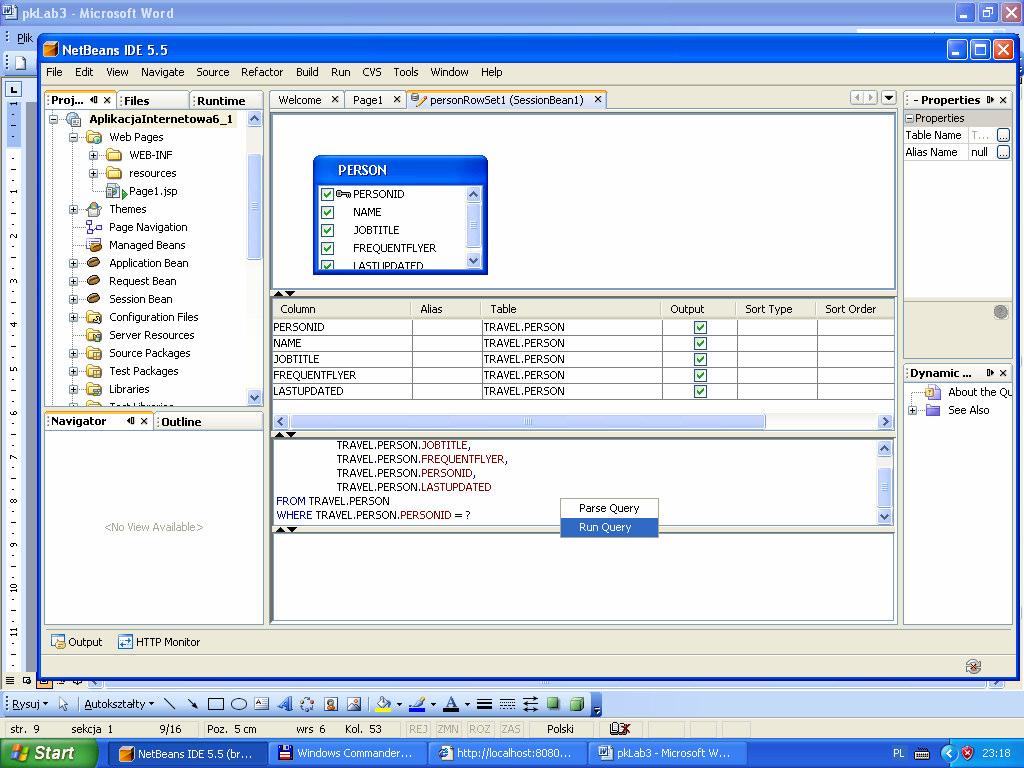Viewport: 1024px width, 768px height.
Task: Insert clip art from drawing toolbar
Action: point(331,704)
